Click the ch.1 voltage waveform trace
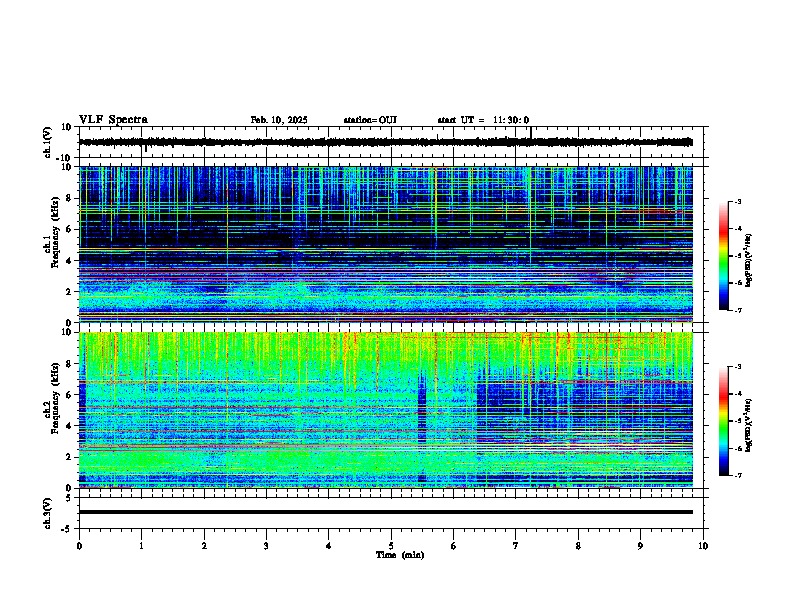This screenshot has height=612, width=792. click(385, 142)
